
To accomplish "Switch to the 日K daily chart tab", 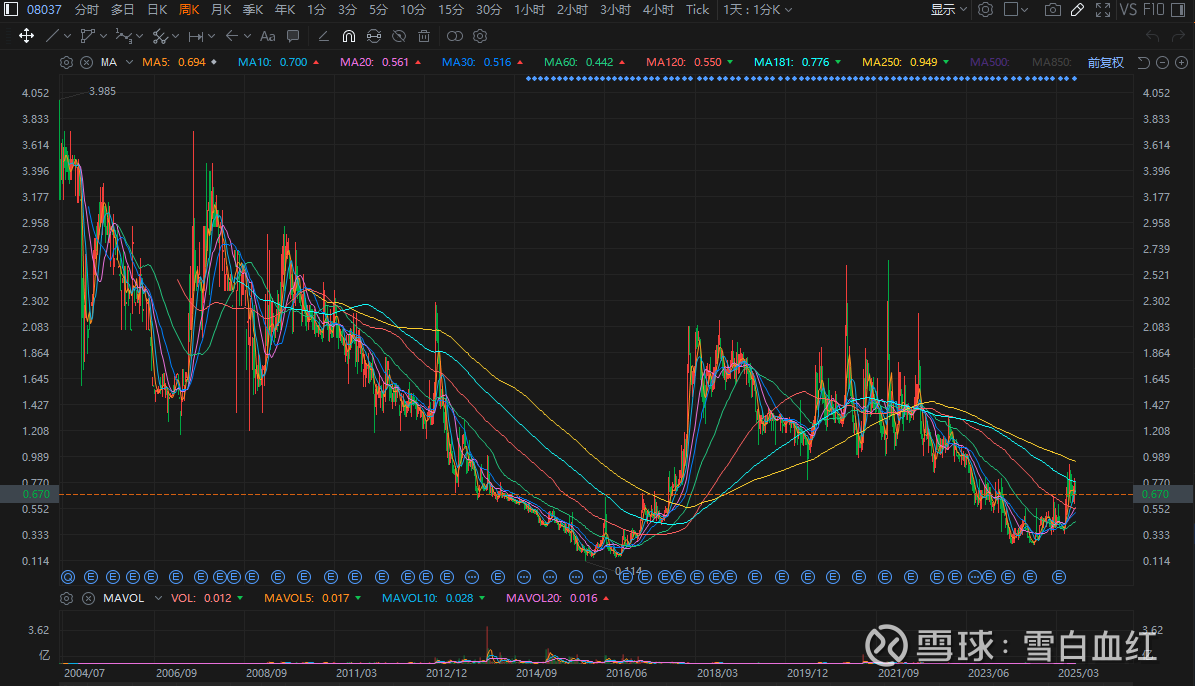I will pyautogui.click(x=157, y=10).
